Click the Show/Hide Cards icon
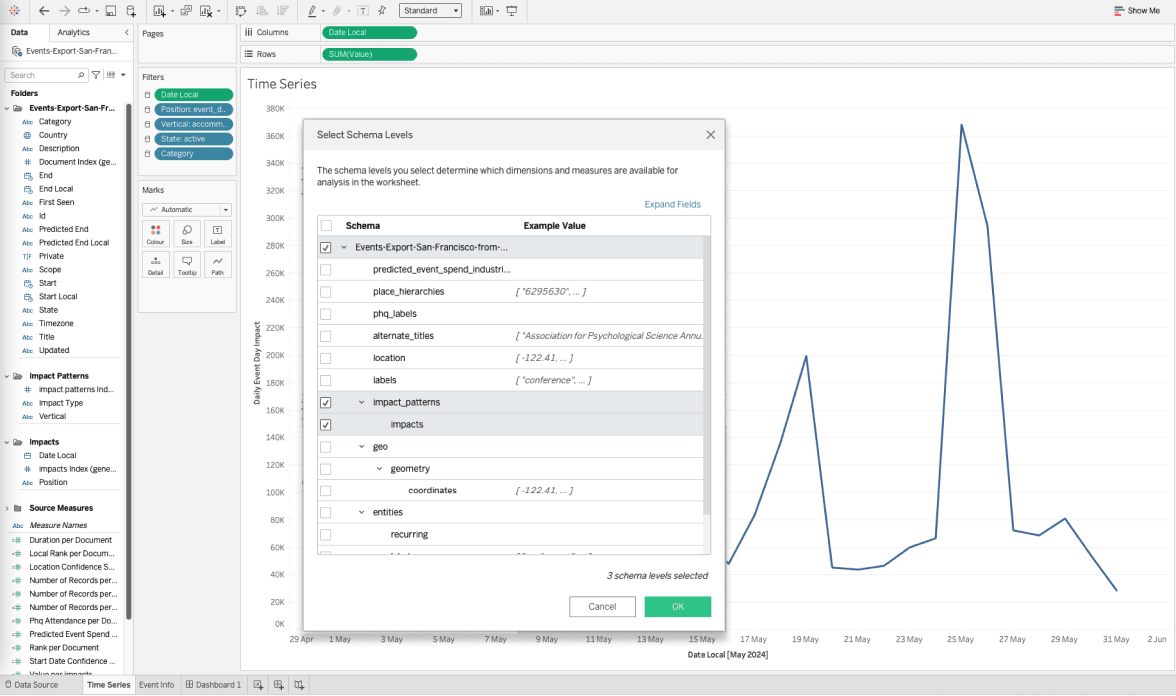 pos(486,10)
